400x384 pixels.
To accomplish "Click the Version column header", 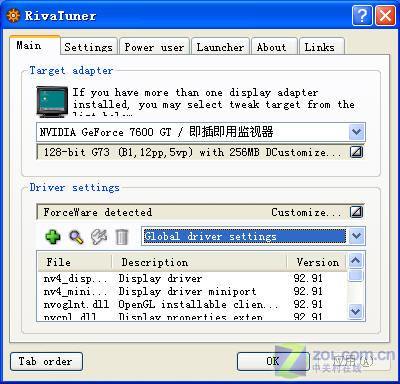I will click(x=317, y=263).
